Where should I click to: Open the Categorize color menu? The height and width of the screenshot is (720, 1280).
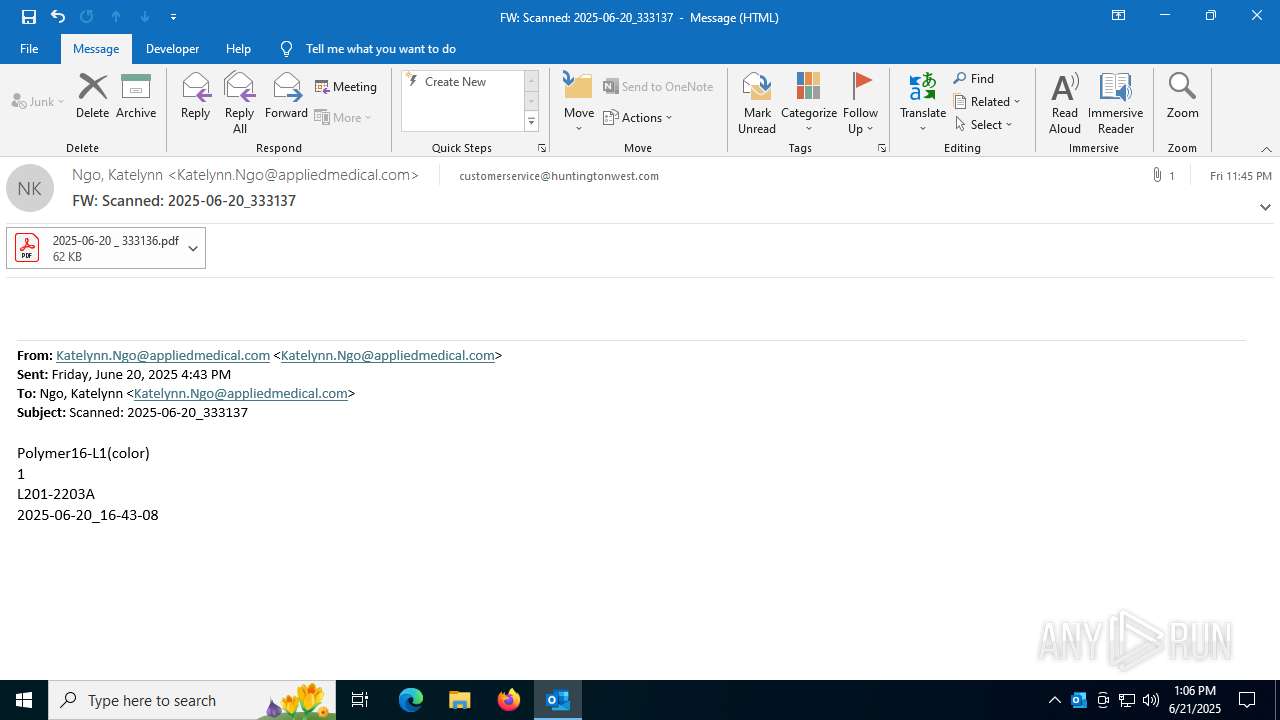coord(808,102)
